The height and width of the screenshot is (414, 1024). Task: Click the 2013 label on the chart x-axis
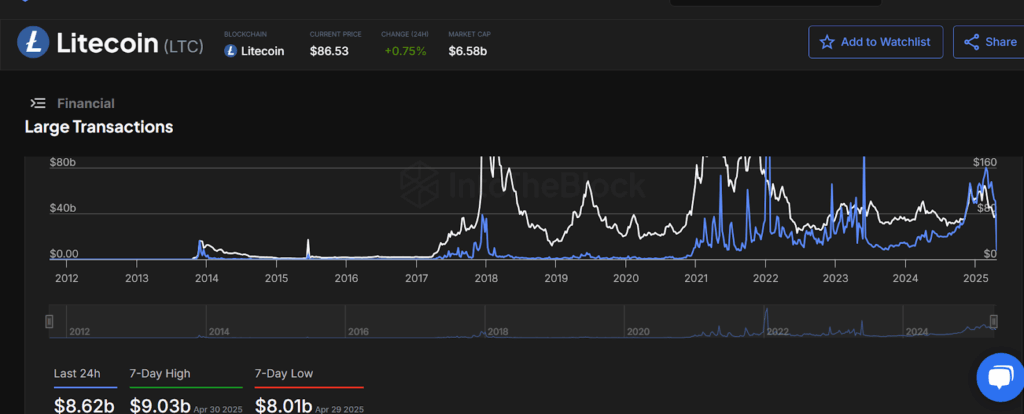tap(136, 278)
